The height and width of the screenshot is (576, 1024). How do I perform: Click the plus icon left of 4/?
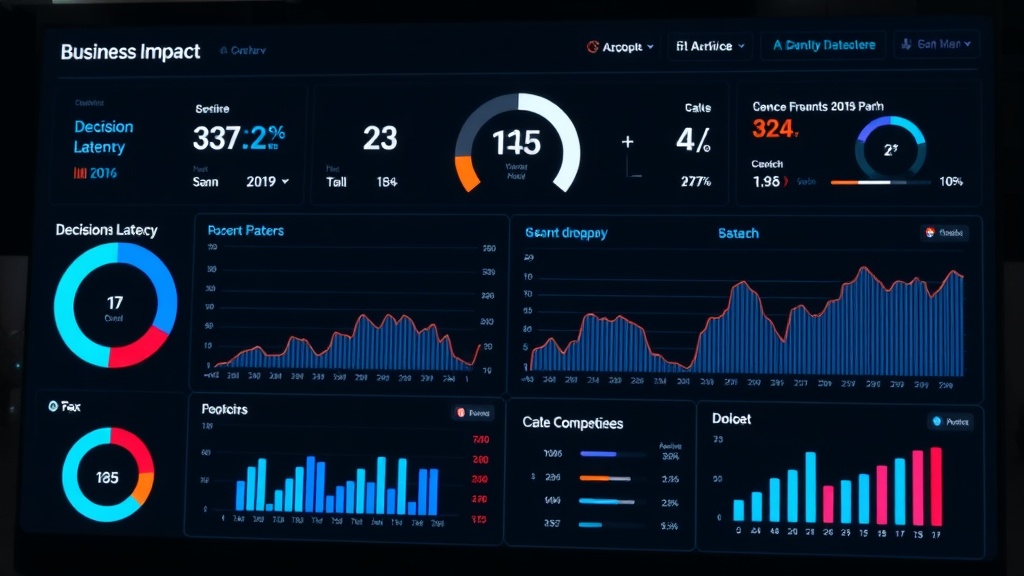(x=628, y=142)
